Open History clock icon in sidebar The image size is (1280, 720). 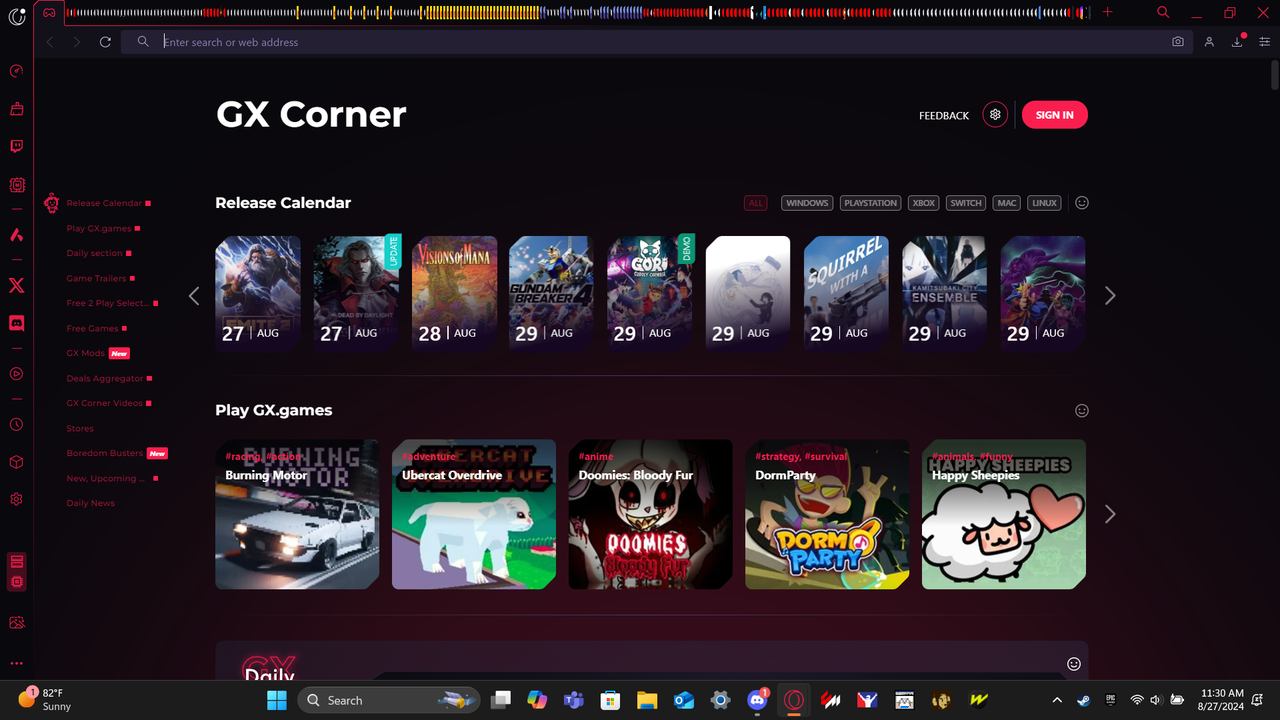16,425
